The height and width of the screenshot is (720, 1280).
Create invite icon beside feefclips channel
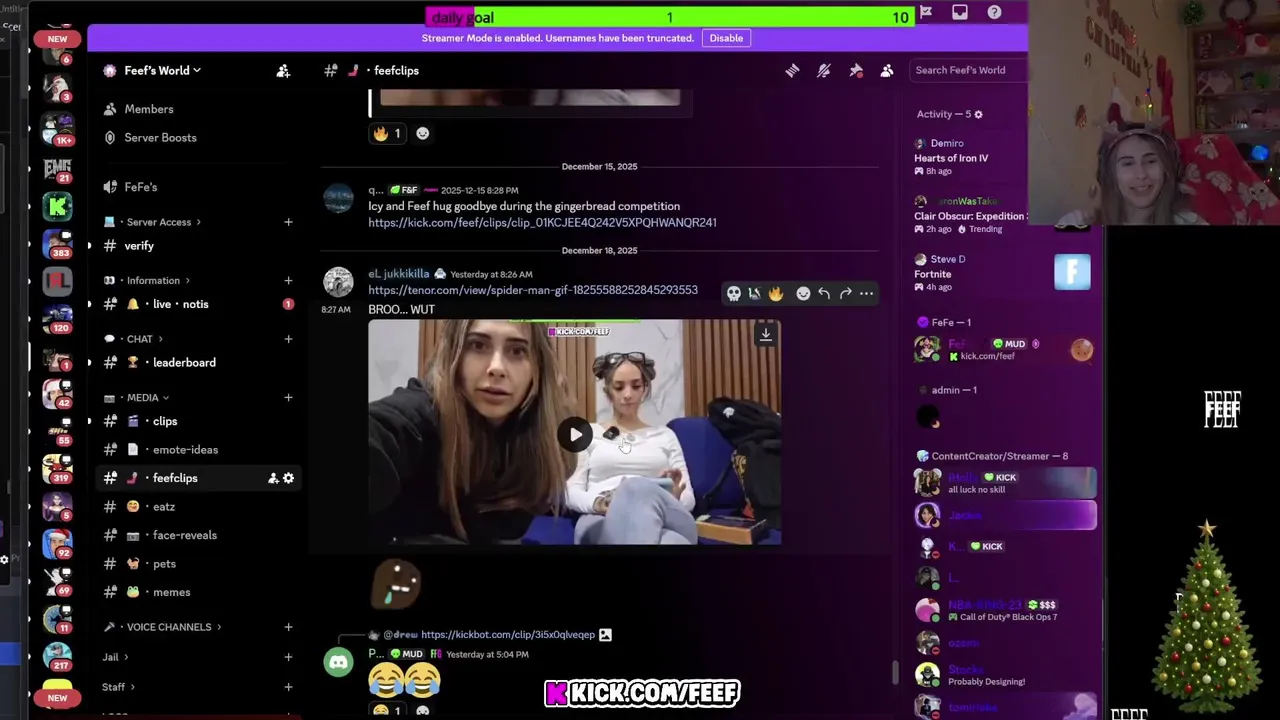click(x=273, y=478)
